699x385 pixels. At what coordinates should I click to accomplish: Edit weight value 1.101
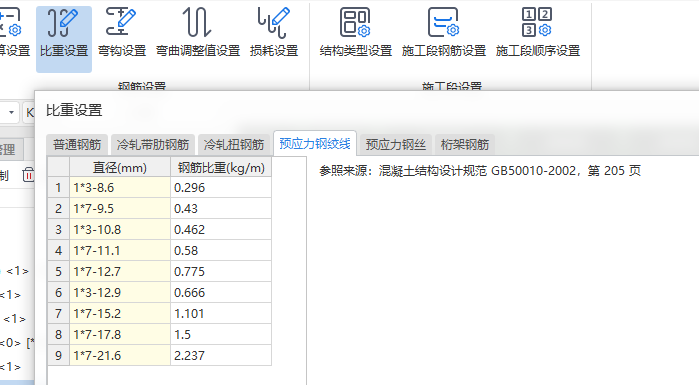pos(221,313)
